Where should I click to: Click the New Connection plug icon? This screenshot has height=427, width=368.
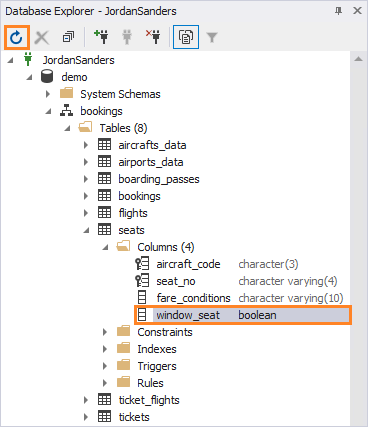tap(101, 37)
